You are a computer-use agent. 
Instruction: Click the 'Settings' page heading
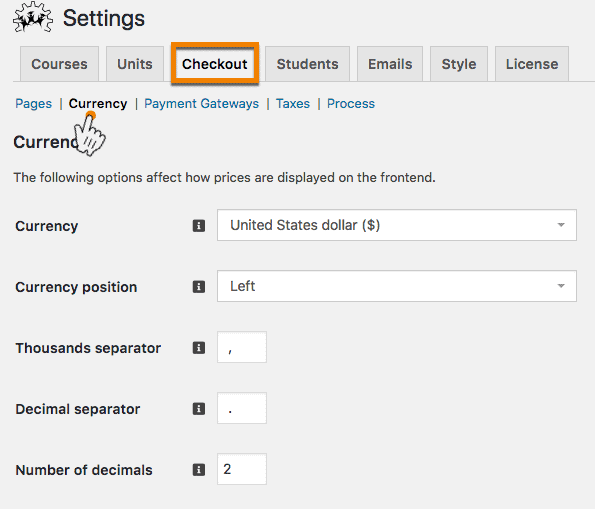[104, 18]
